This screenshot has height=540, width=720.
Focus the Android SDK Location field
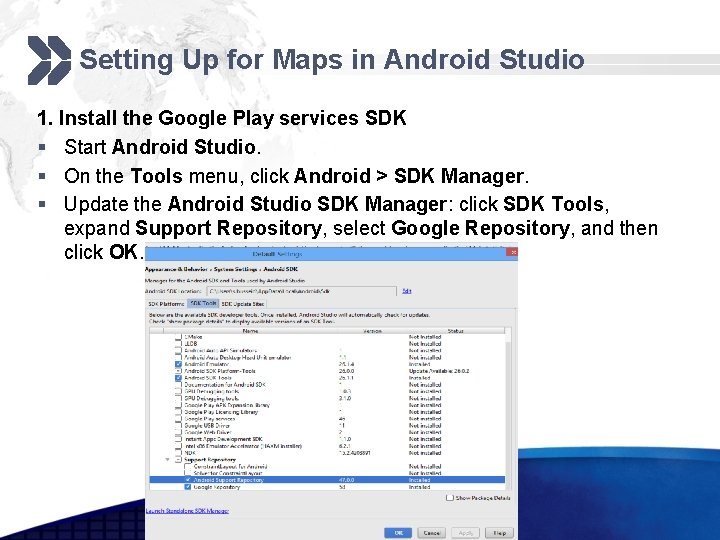point(302,291)
